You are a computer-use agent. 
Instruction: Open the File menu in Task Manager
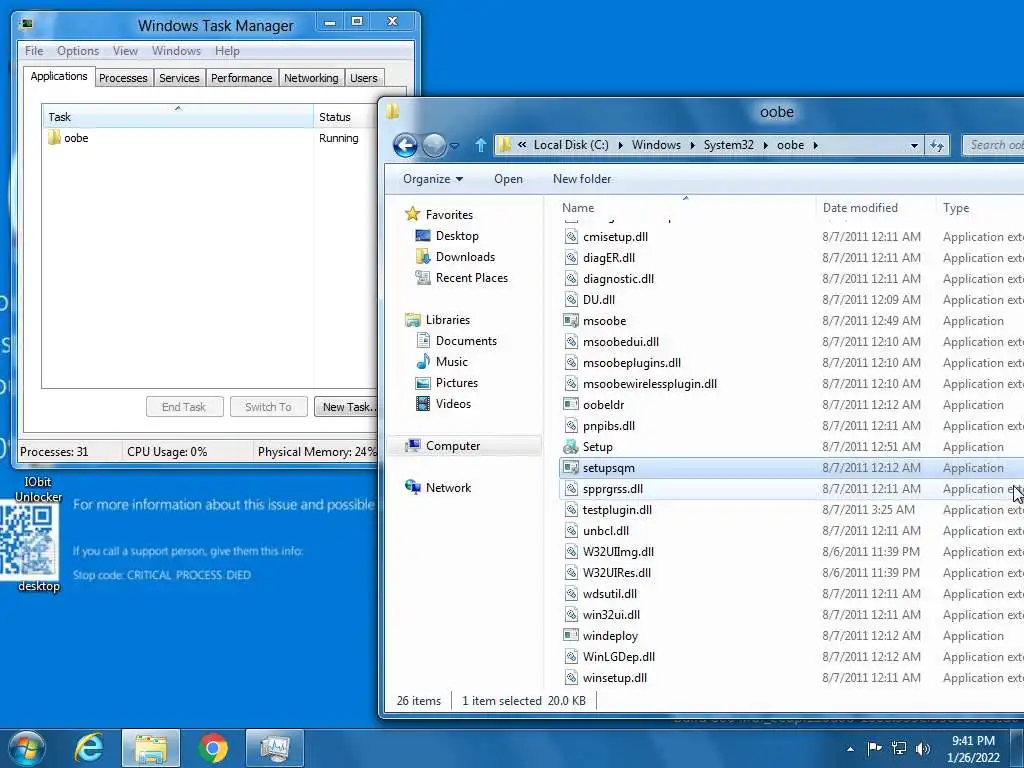34,51
